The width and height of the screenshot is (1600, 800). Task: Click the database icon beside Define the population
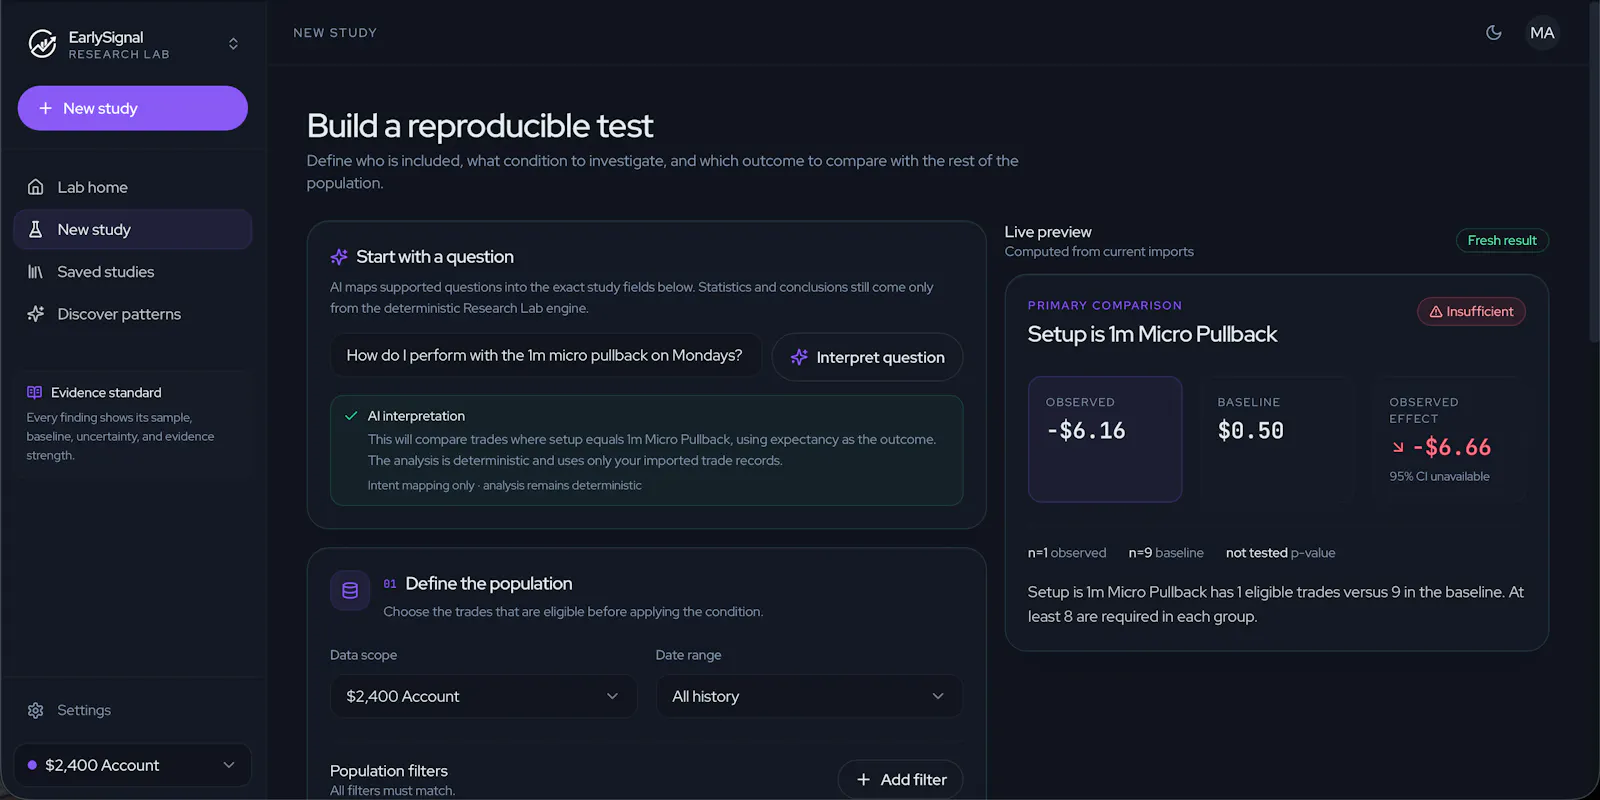[350, 591]
